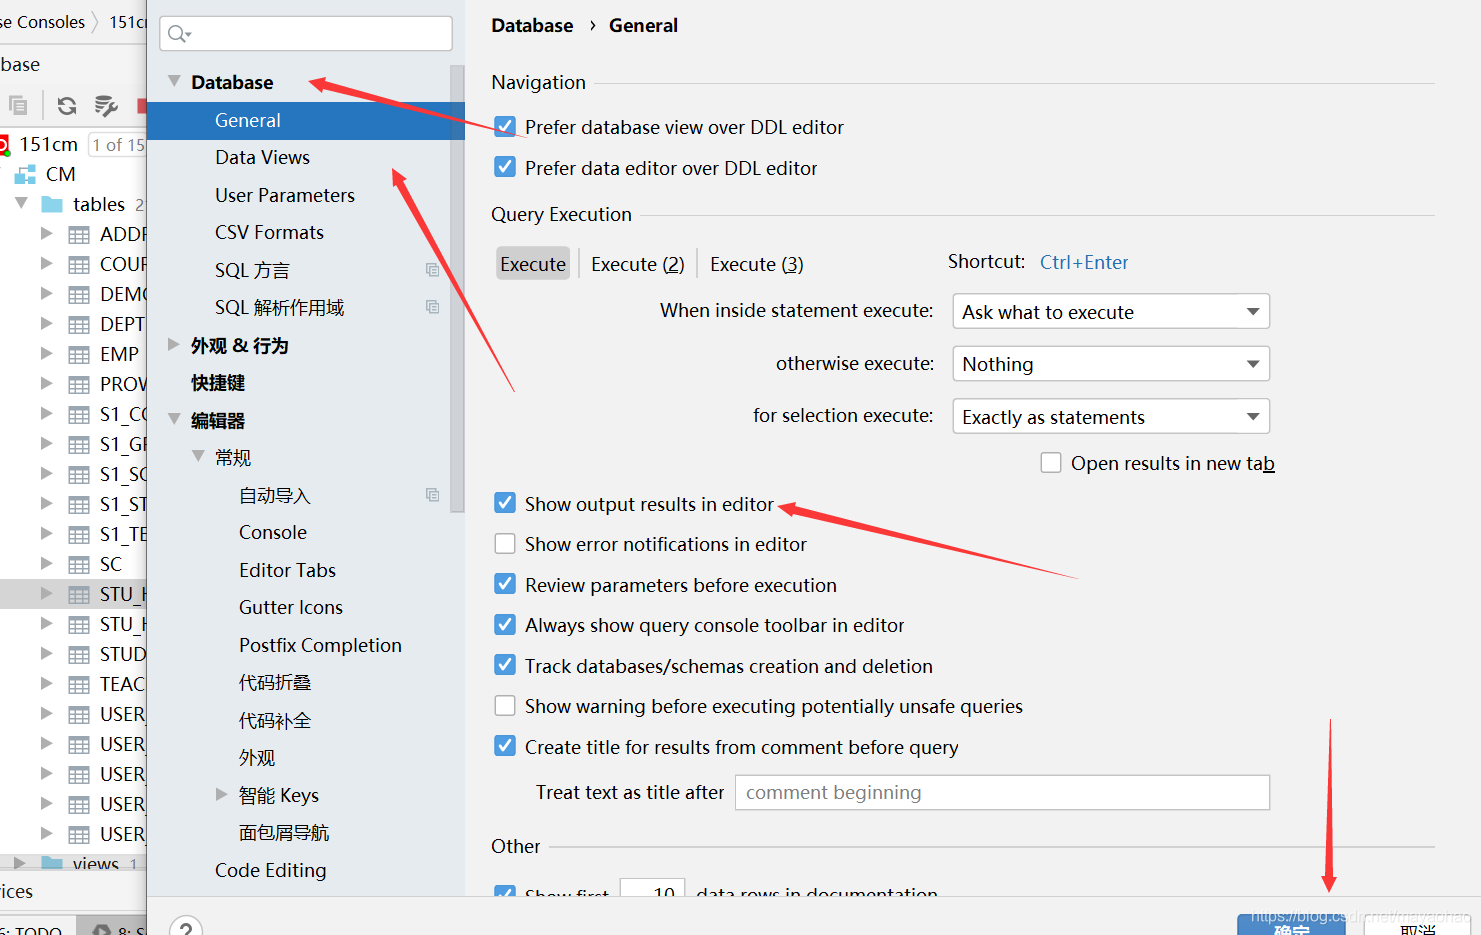Click the settings tree vertical scrollbar
The image size is (1481, 935).
pyautogui.click(x=458, y=288)
